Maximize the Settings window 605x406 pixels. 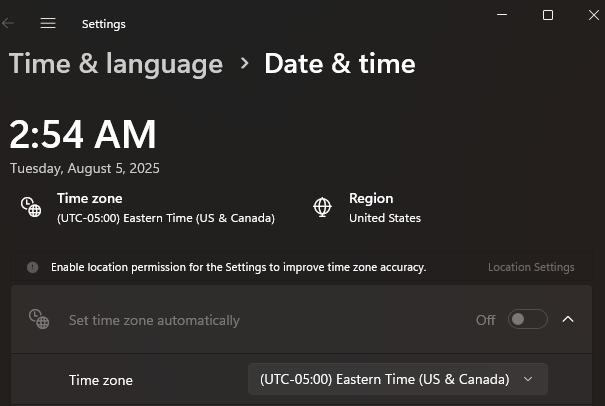point(548,15)
